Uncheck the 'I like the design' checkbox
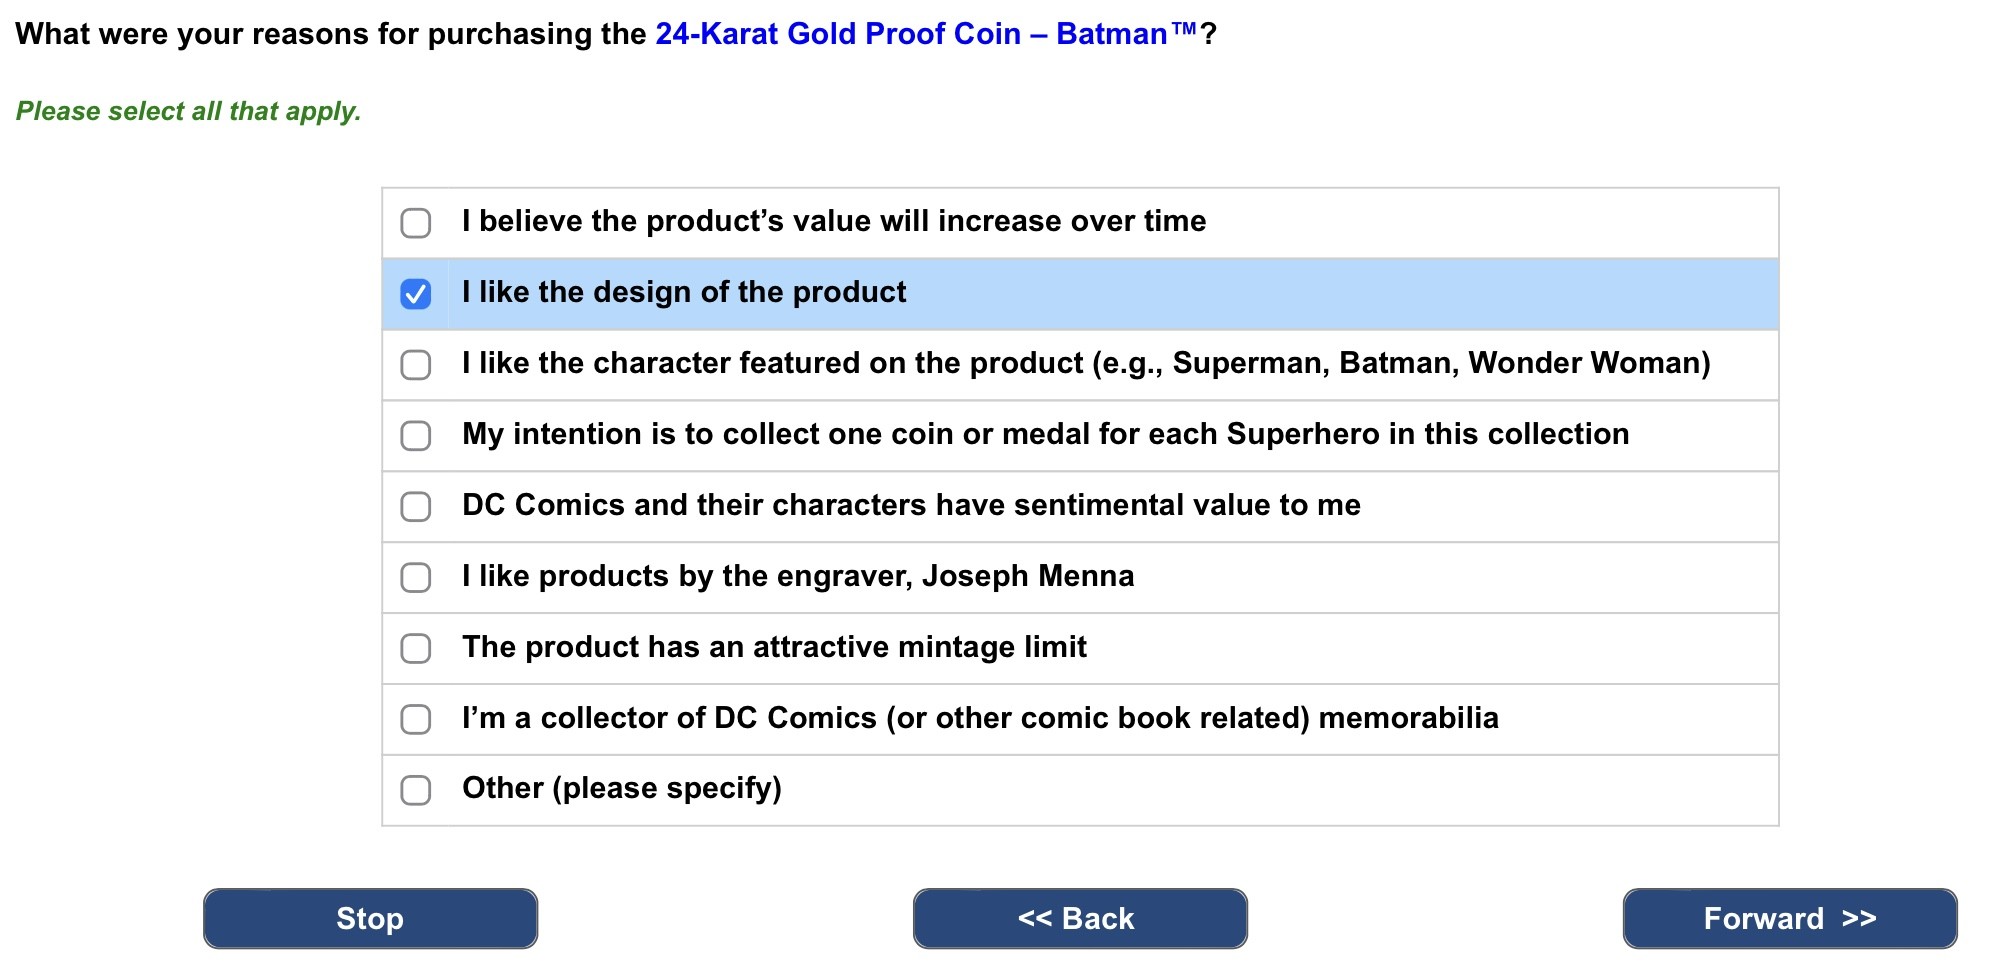The width and height of the screenshot is (2014, 978). point(416,294)
